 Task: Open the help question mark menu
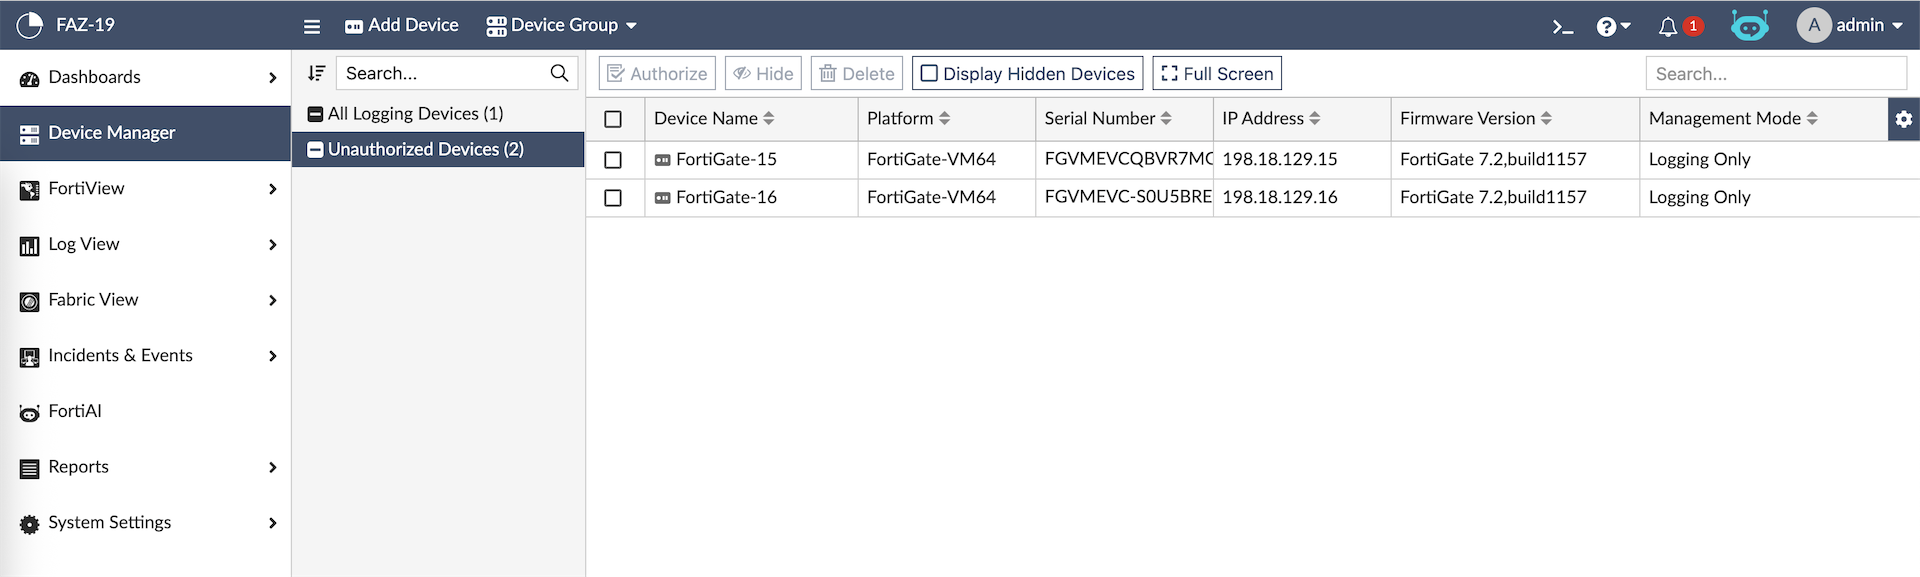1612,27
